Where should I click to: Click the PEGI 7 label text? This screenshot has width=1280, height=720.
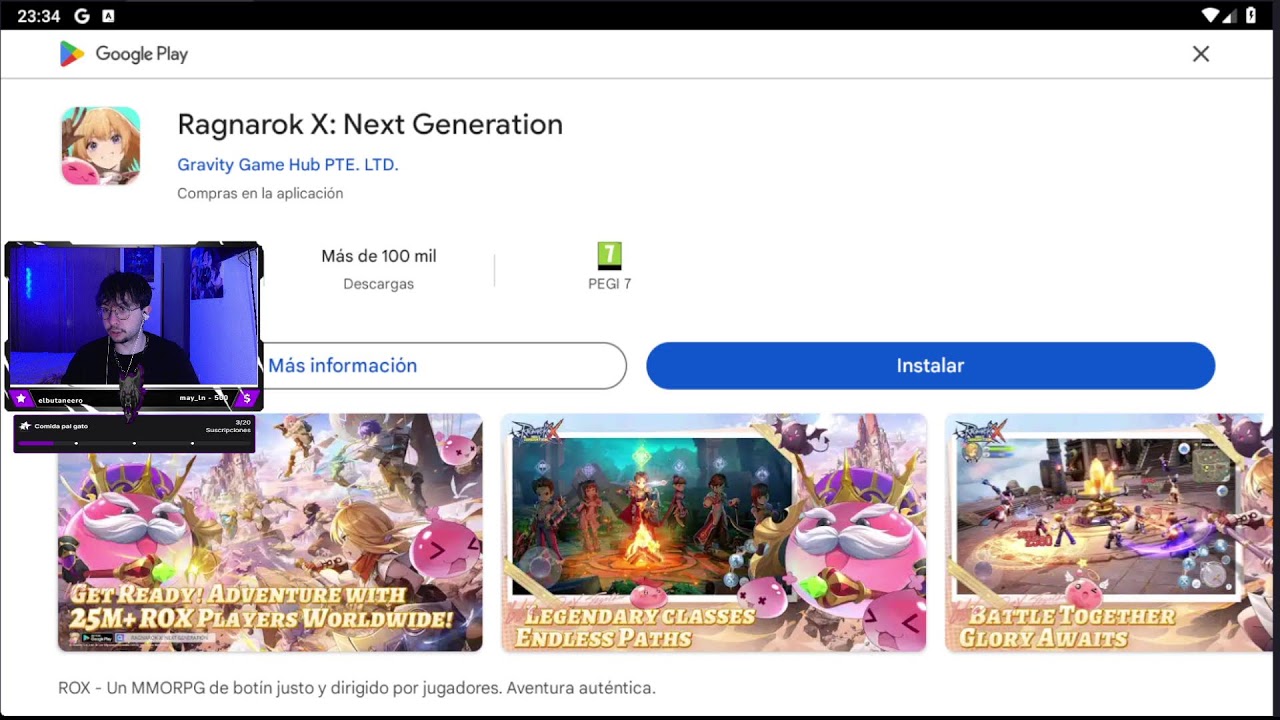tap(610, 284)
